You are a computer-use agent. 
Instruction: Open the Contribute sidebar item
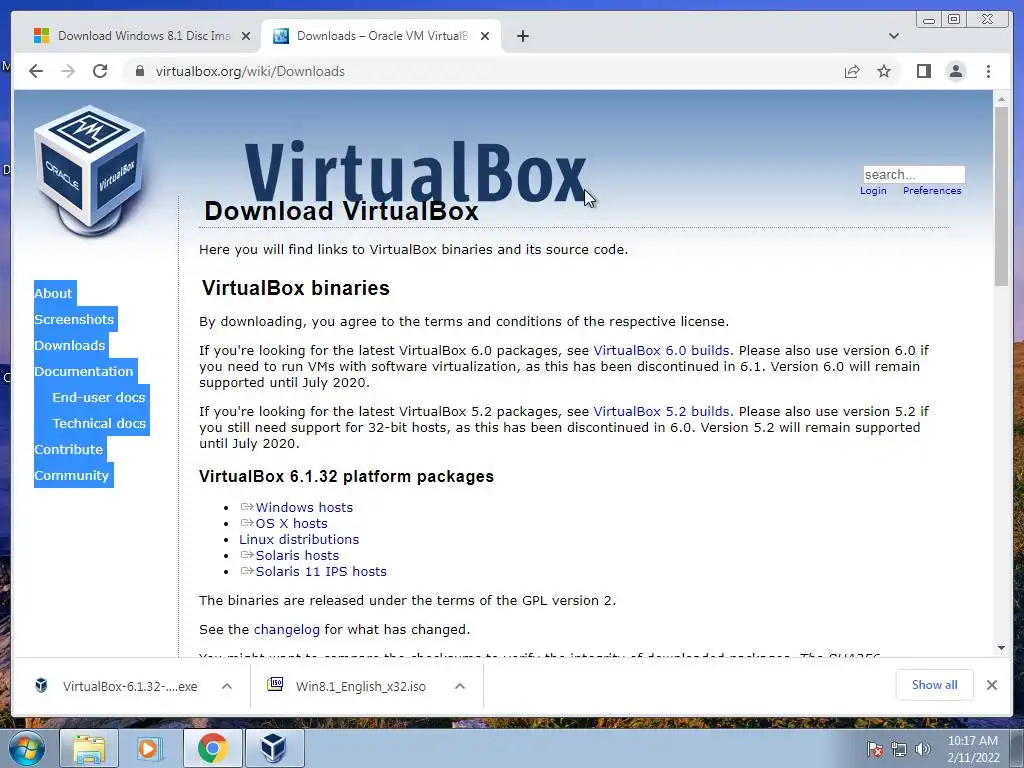pyautogui.click(x=69, y=449)
